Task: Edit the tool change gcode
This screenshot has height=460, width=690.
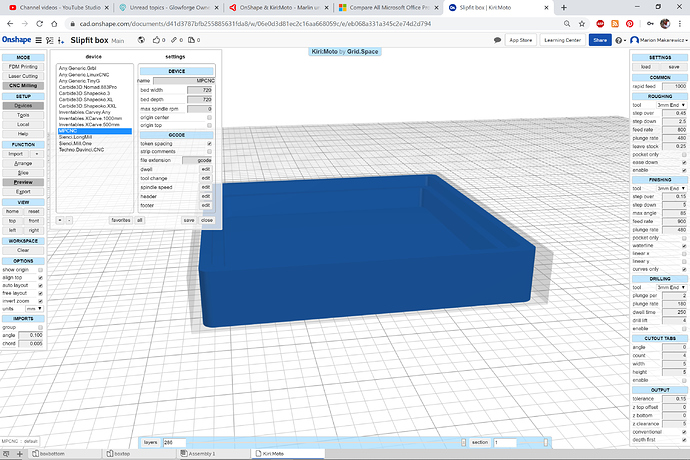Action: pos(206,179)
